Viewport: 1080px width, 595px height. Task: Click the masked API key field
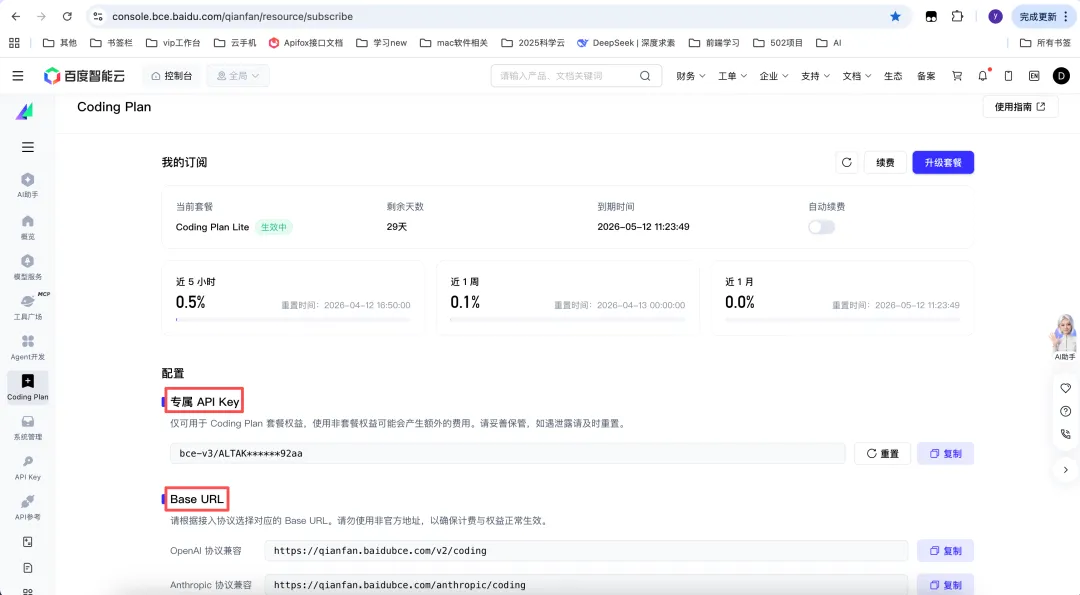(508, 453)
